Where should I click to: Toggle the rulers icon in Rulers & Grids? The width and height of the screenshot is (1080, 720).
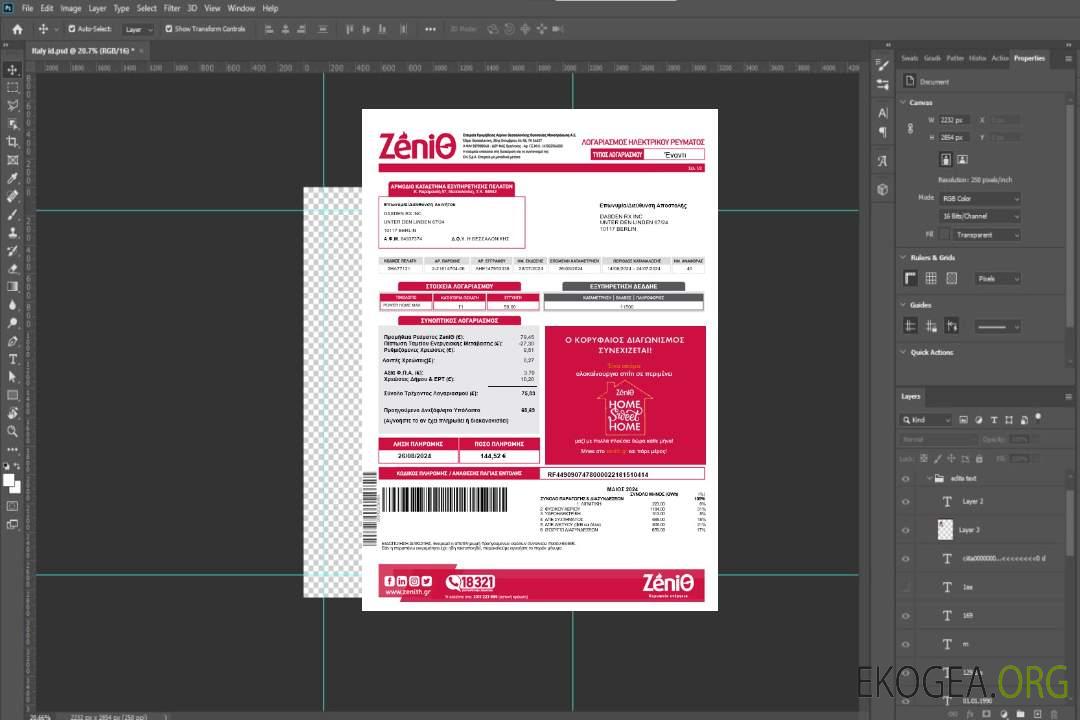pyautogui.click(x=911, y=278)
